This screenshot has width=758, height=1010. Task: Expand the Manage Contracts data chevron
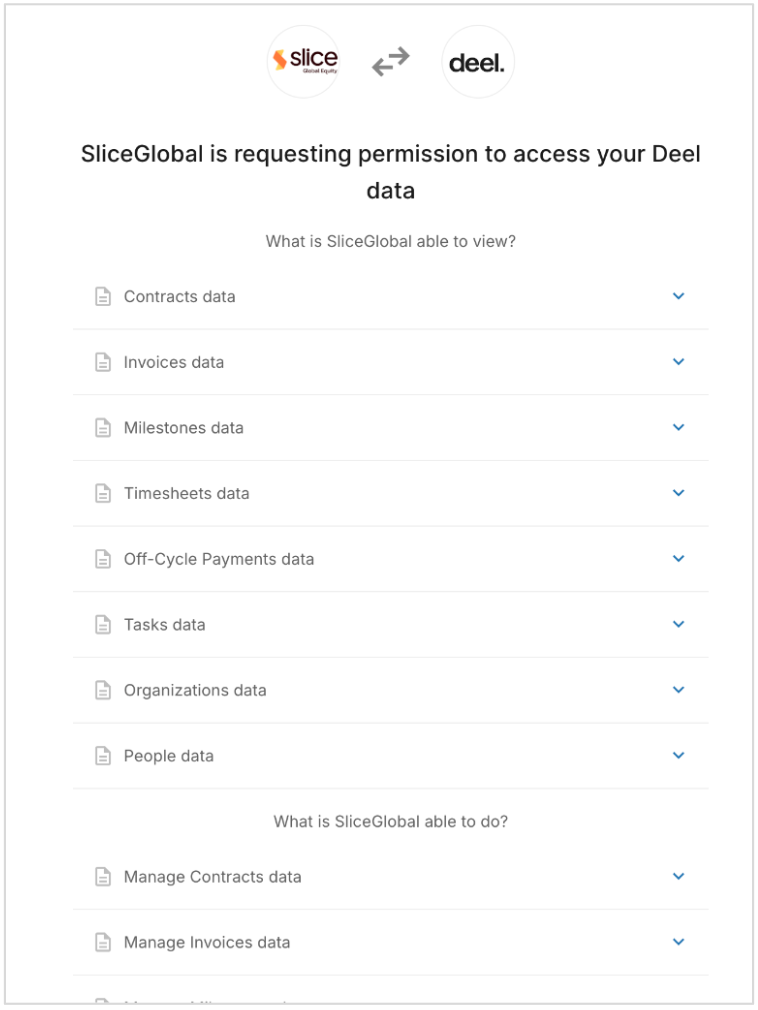679,877
